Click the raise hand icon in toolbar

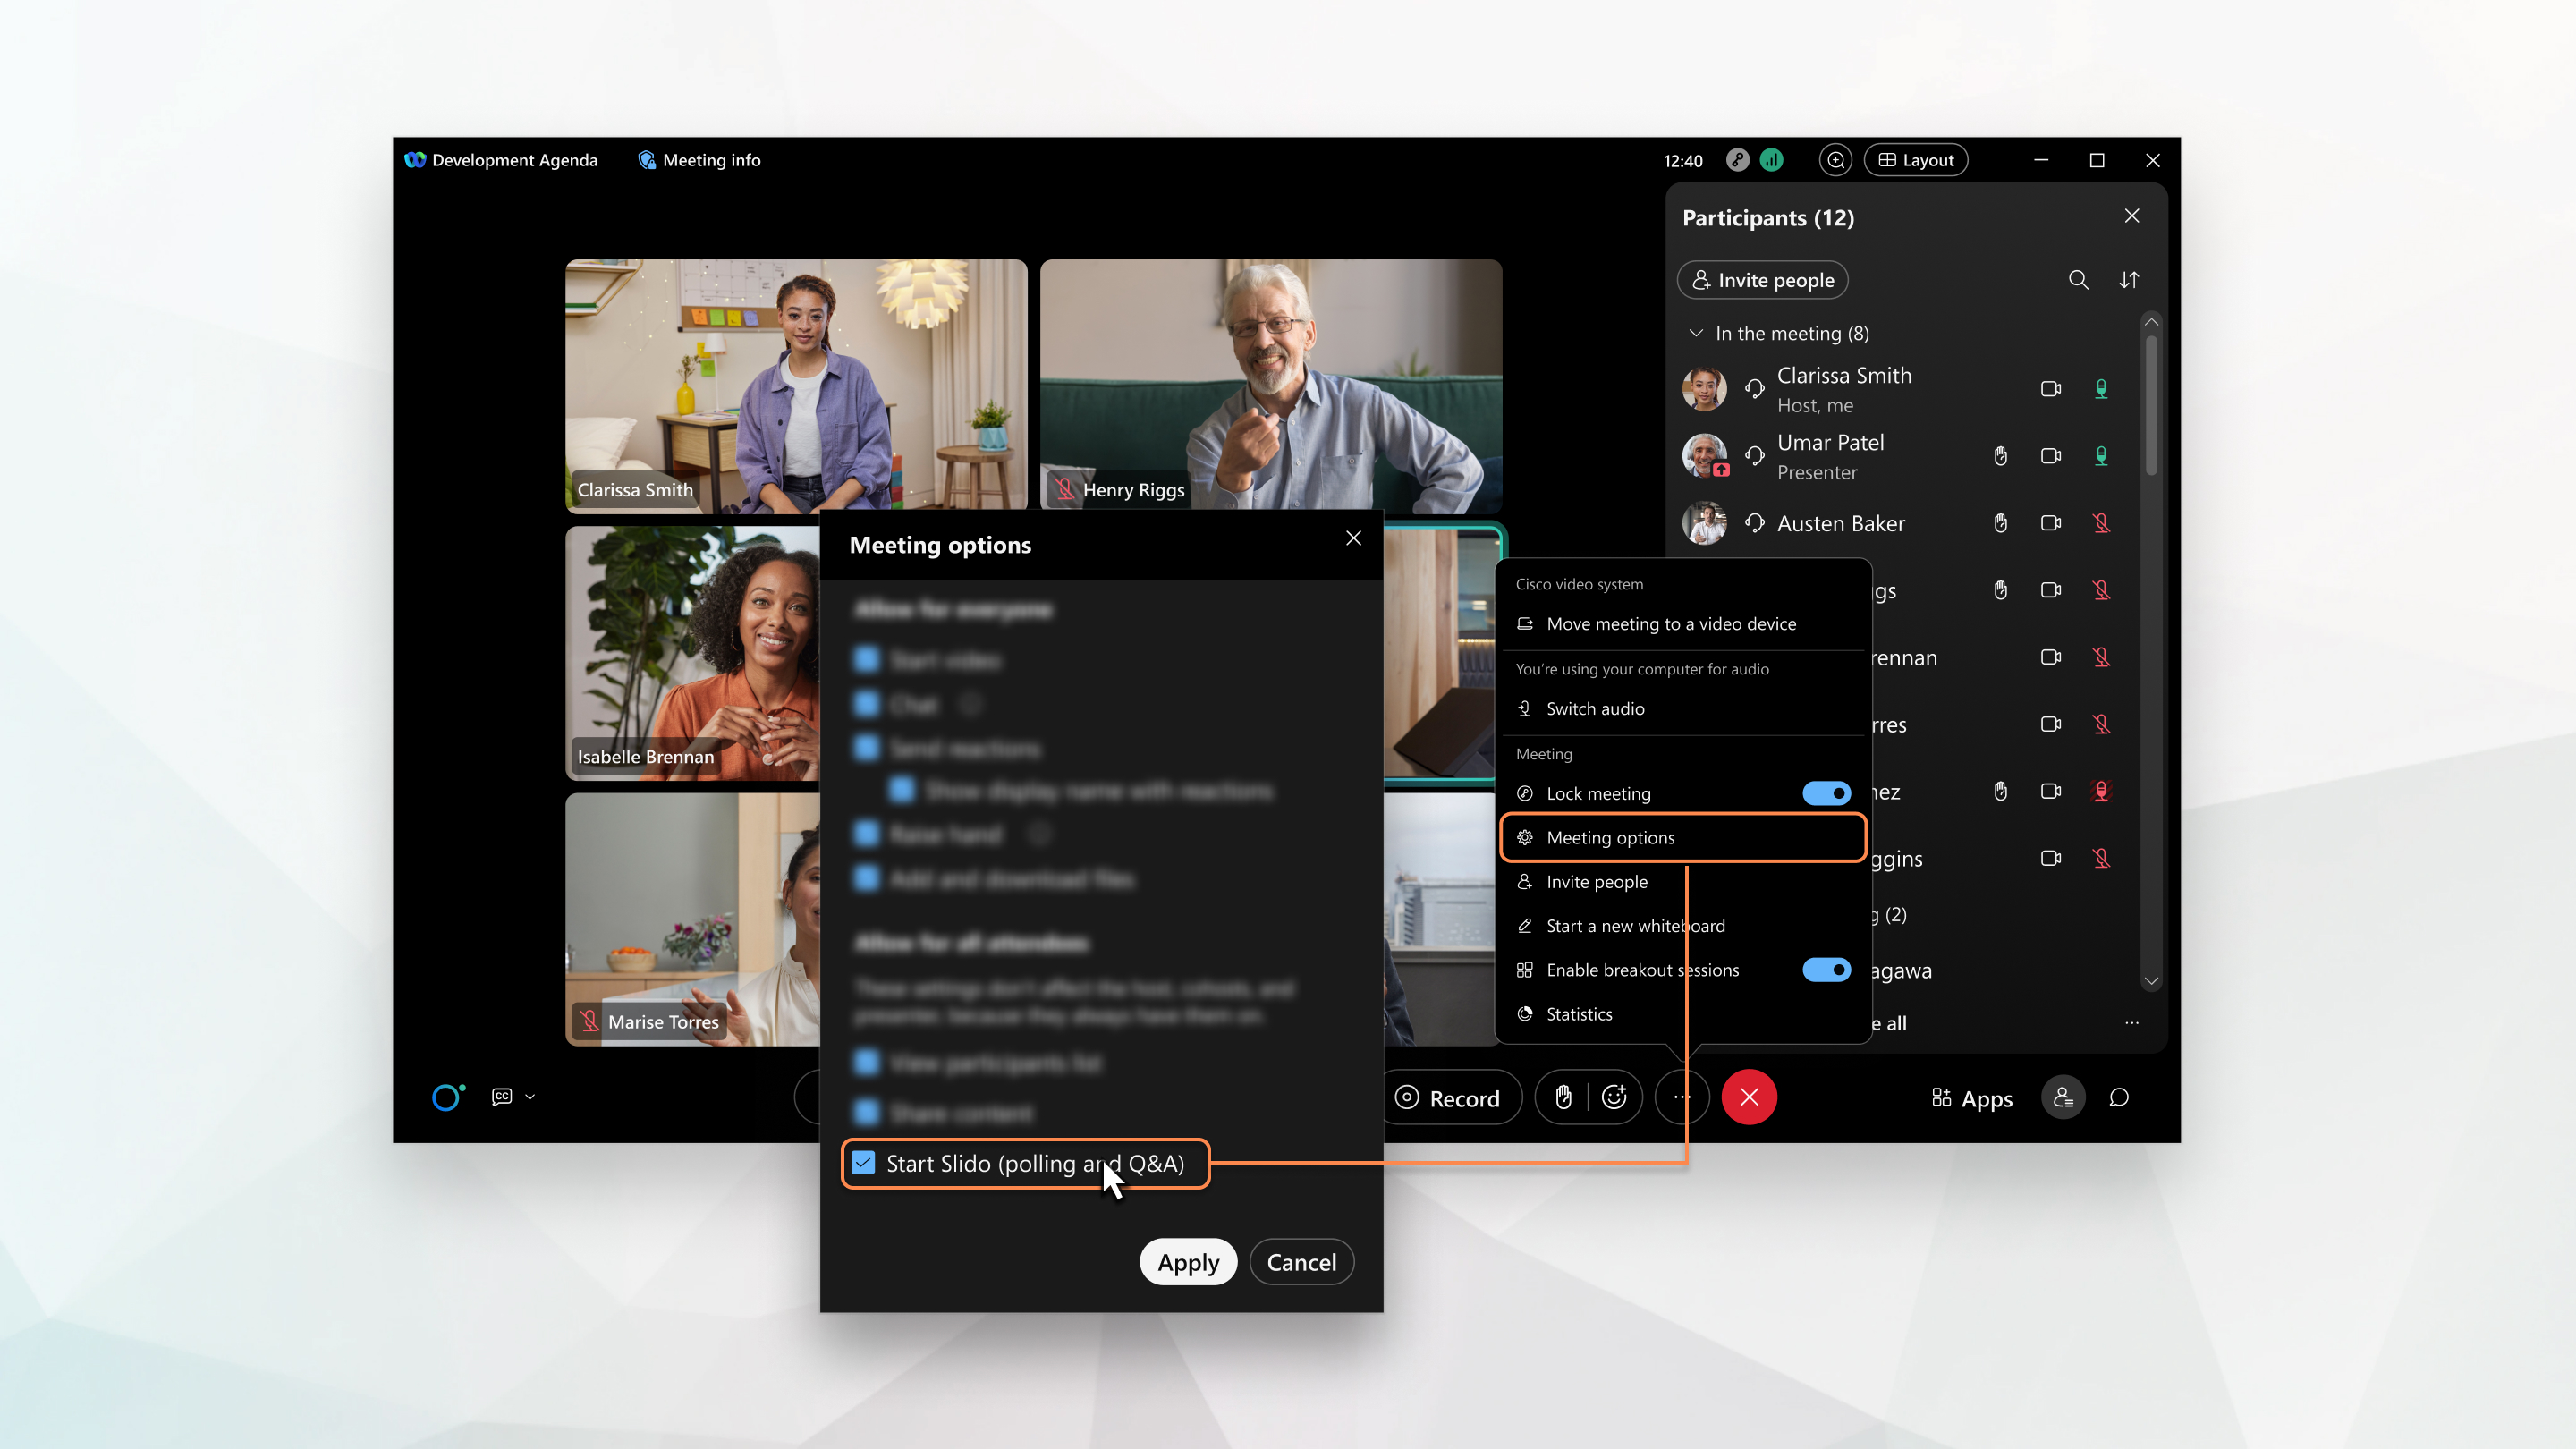tap(1563, 1097)
